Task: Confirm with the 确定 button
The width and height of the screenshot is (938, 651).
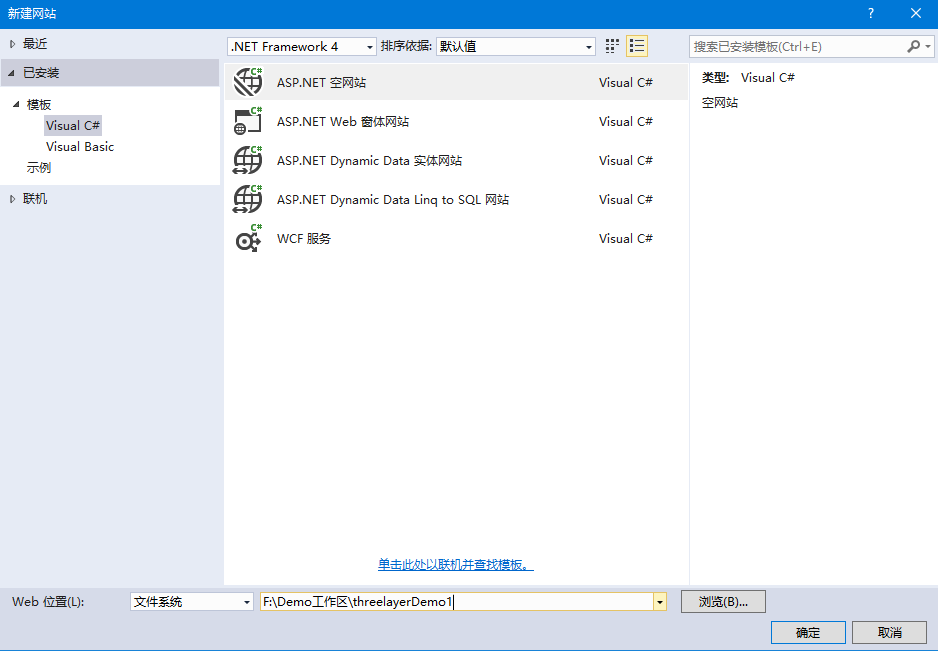Action: point(808,632)
